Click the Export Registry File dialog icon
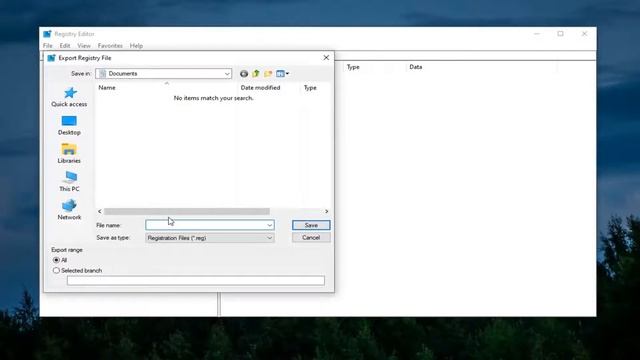Viewport: 640px width, 360px height. [x=51, y=58]
